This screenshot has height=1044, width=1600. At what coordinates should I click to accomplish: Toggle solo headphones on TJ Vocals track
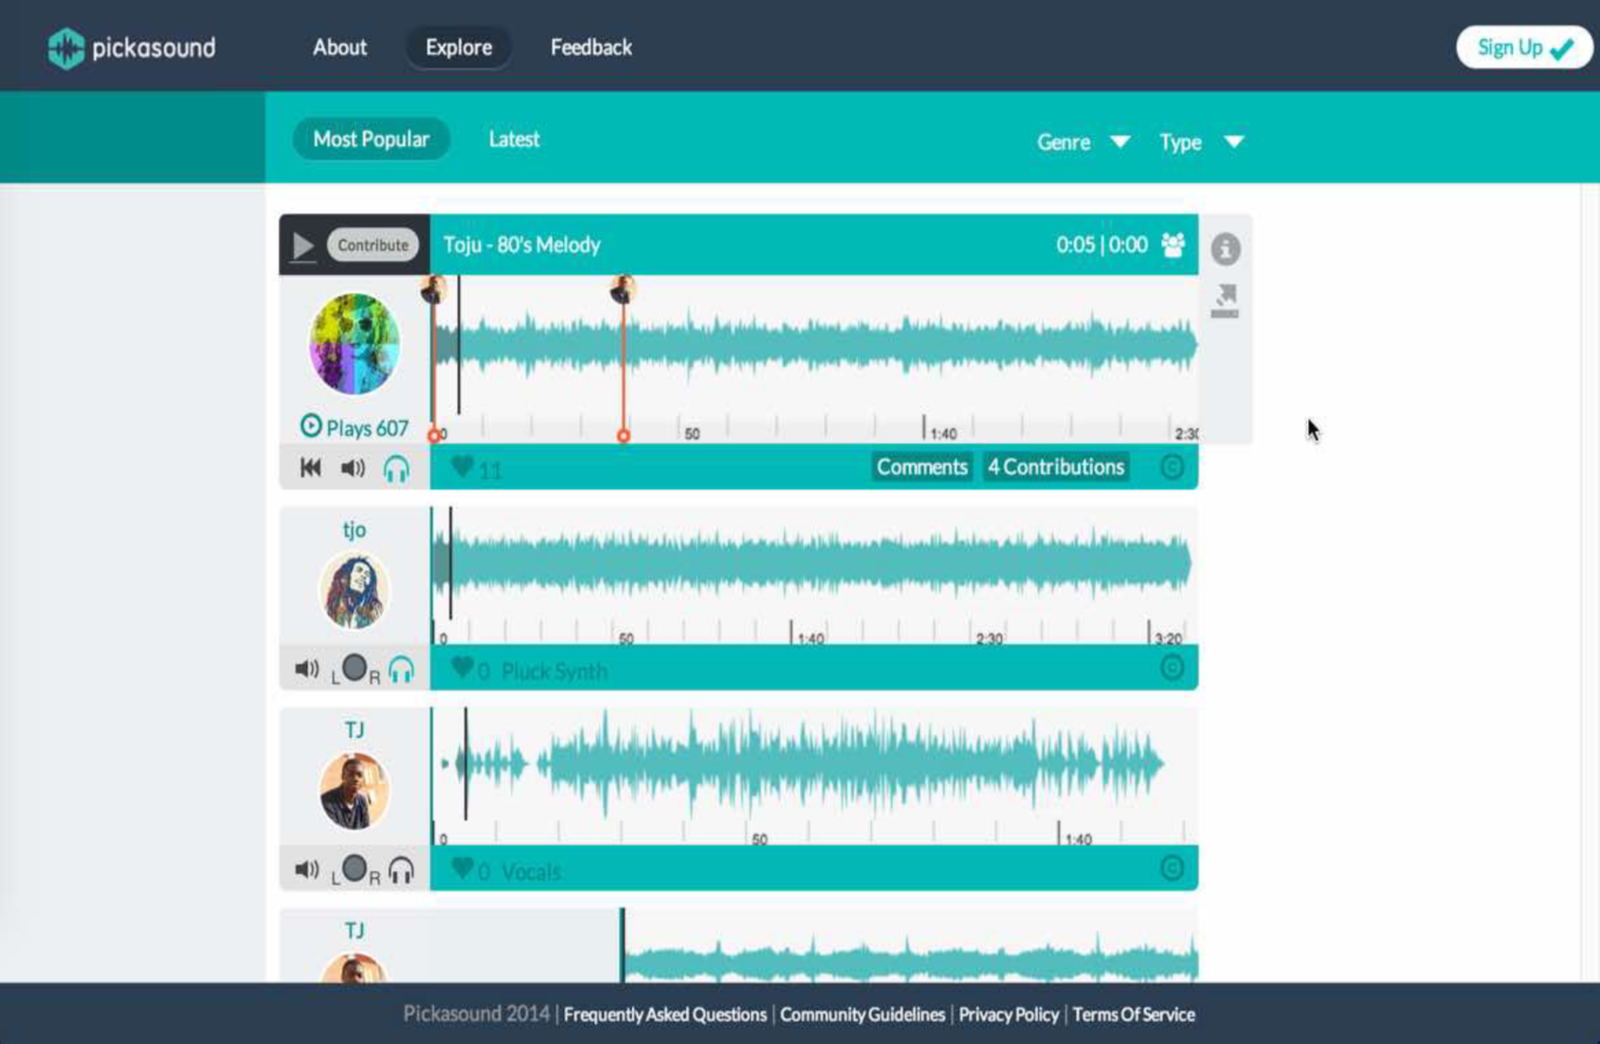401,870
